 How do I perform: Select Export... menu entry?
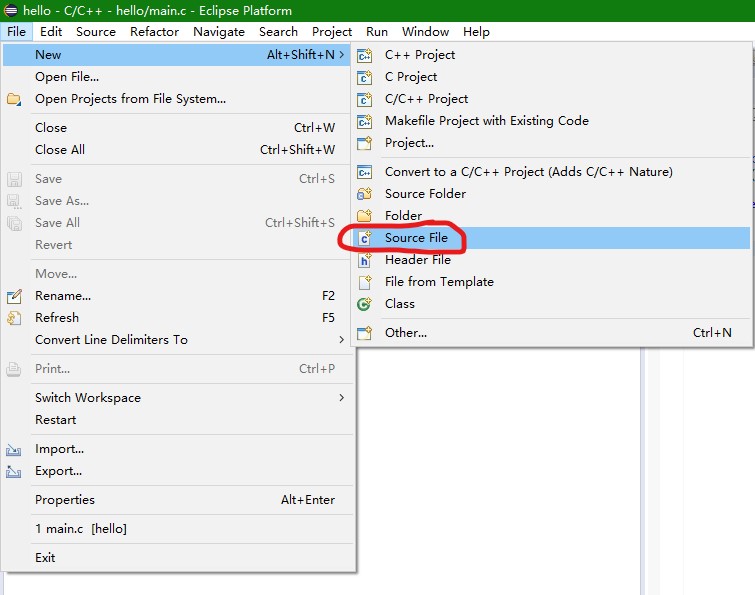pyautogui.click(x=178, y=471)
